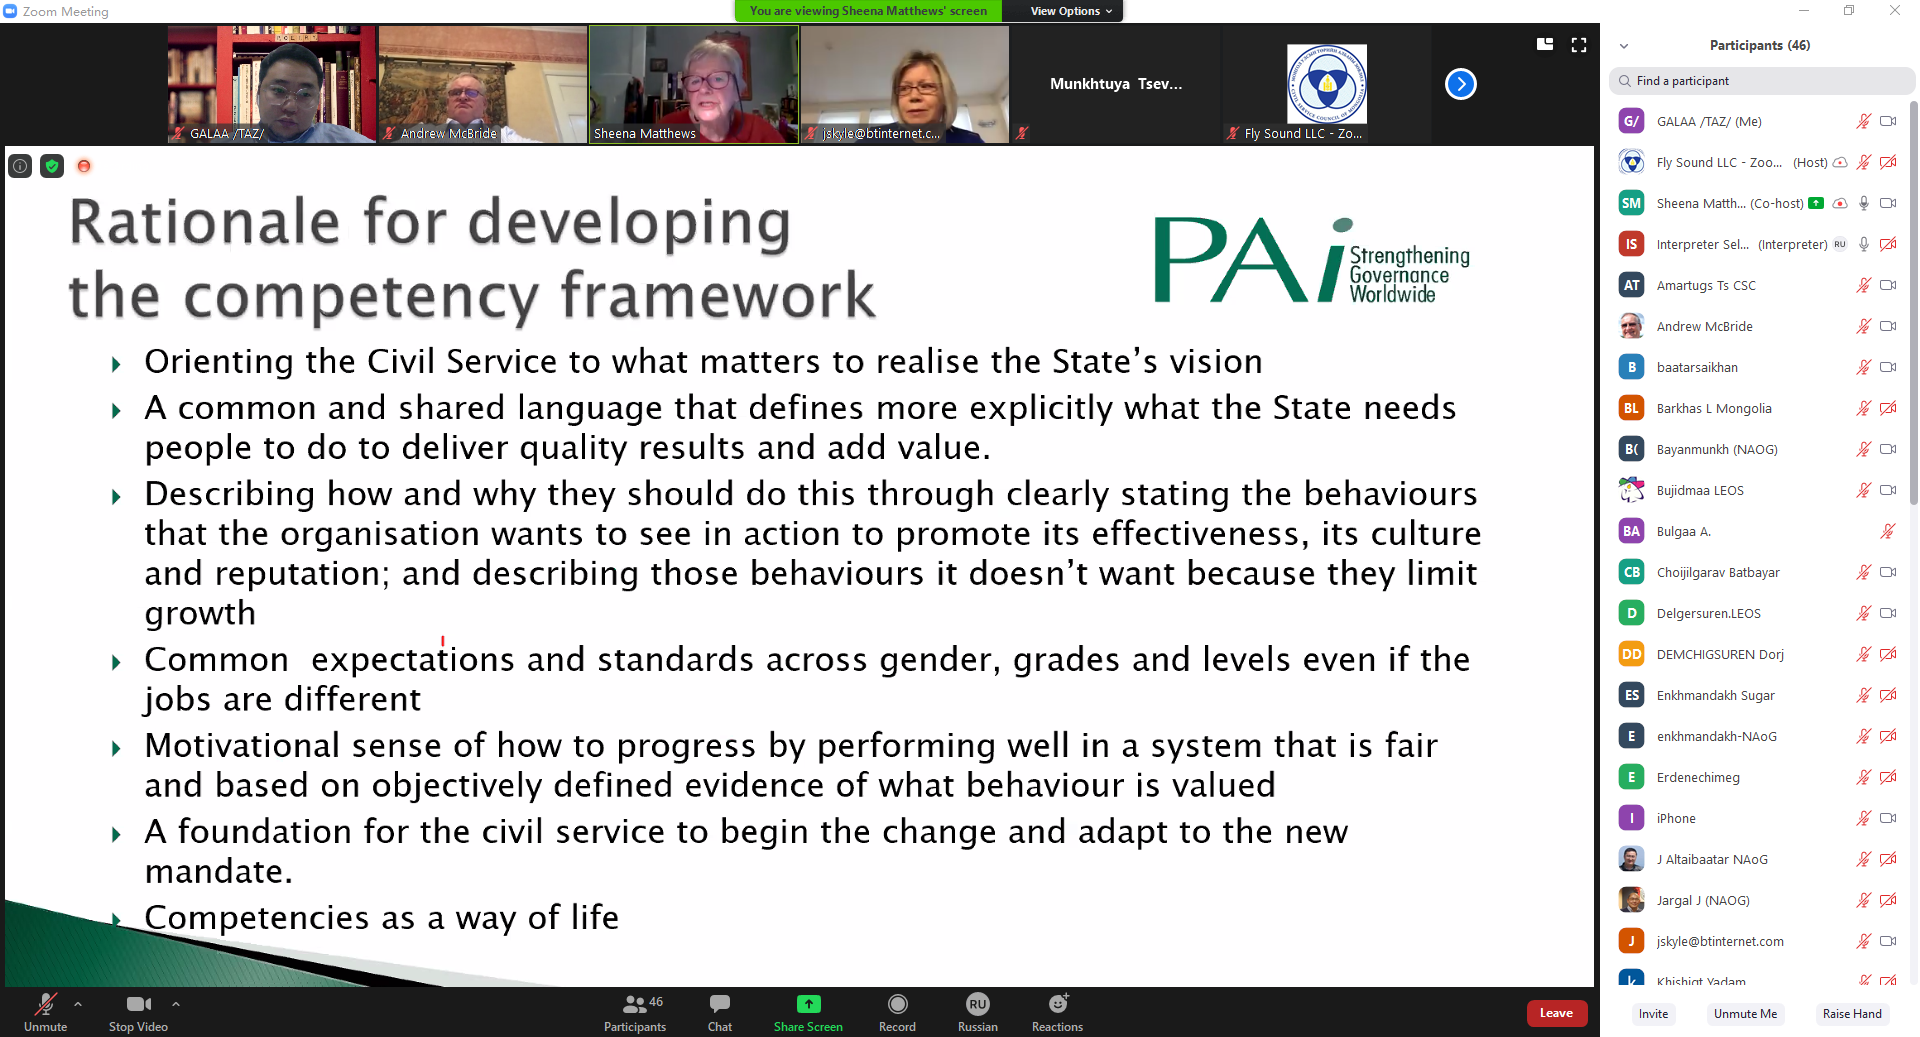The width and height of the screenshot is (1920, 1037).
Task: Select Munkhtuya Tsev video tile
Action: (x=1116, y=84)
